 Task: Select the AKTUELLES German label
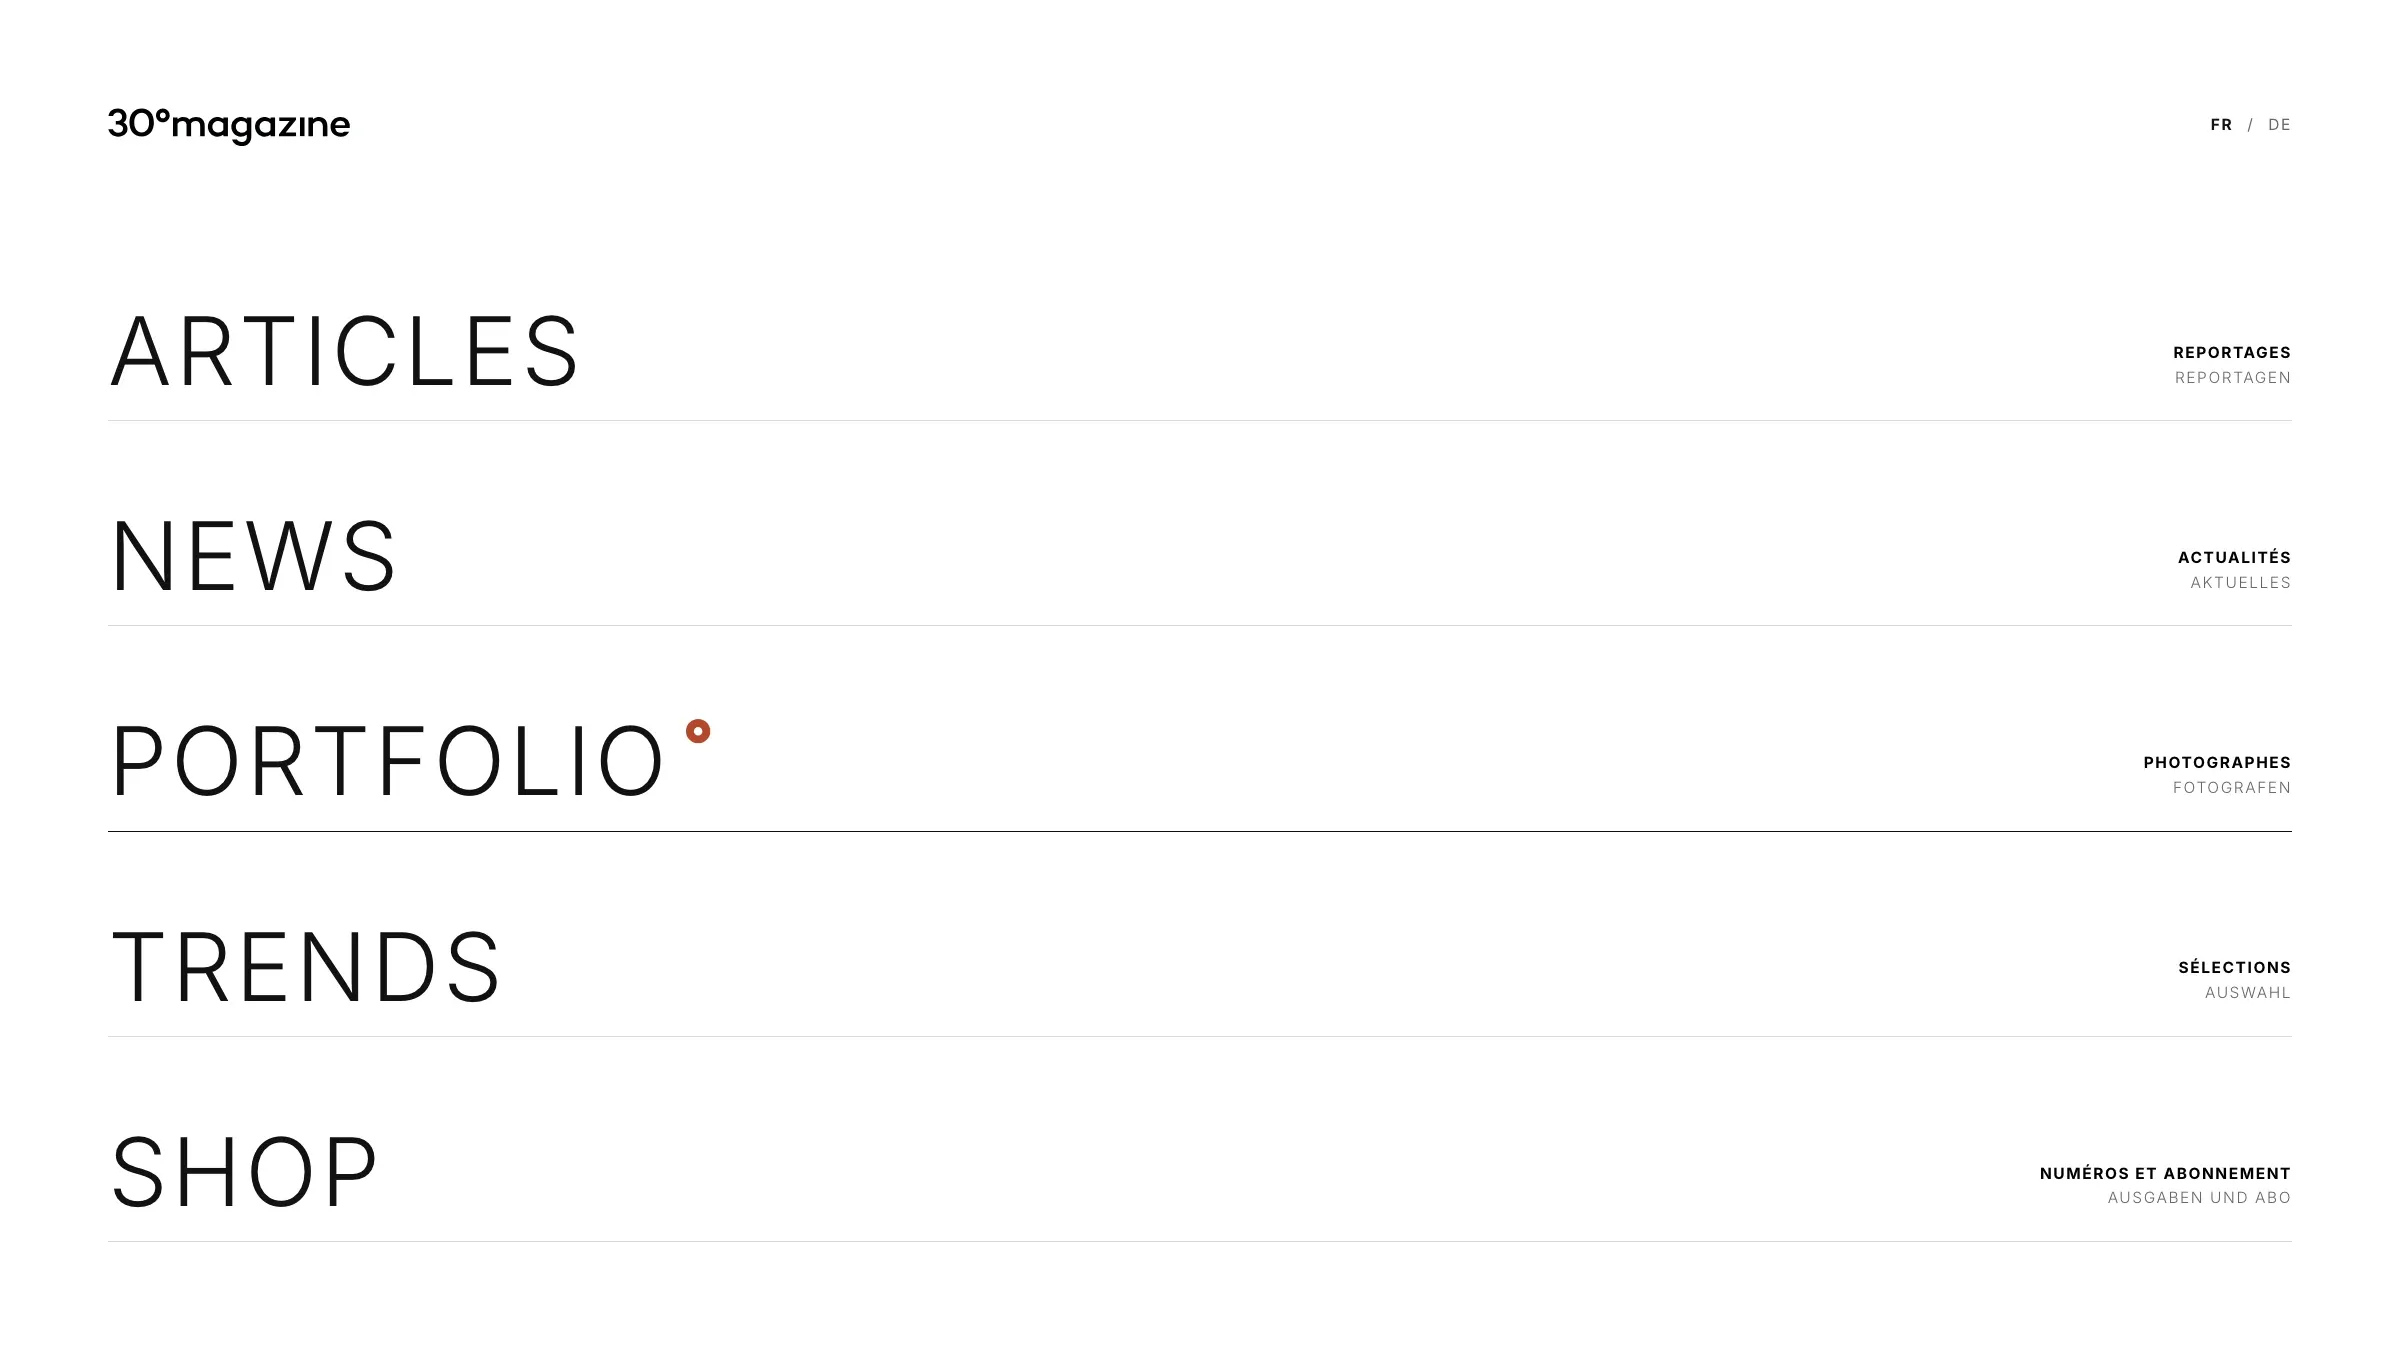point(2240,583)
